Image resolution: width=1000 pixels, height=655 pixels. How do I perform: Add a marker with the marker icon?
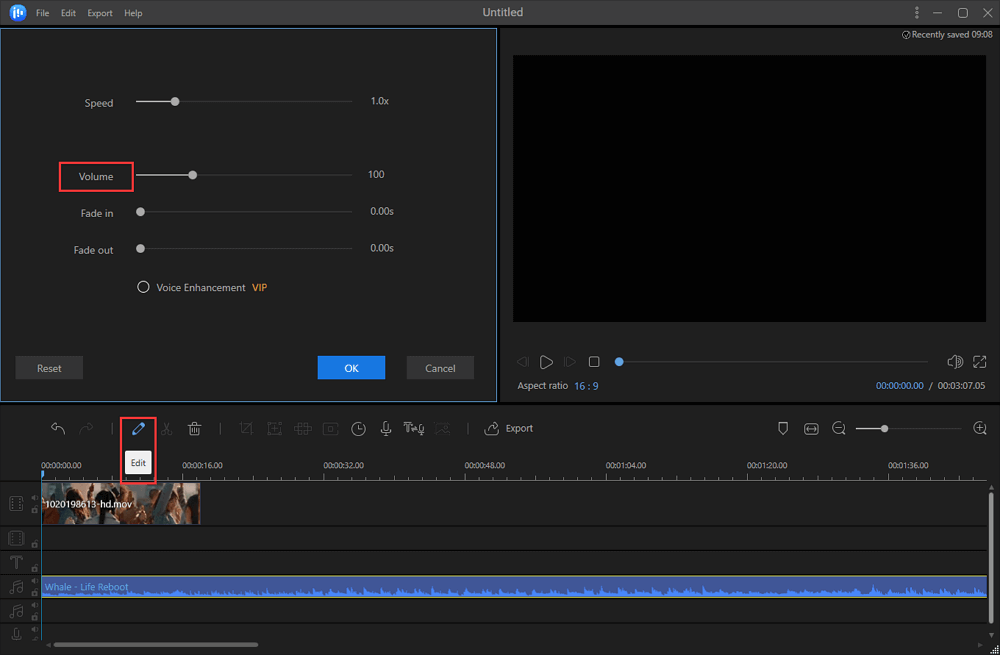[783, 428]
